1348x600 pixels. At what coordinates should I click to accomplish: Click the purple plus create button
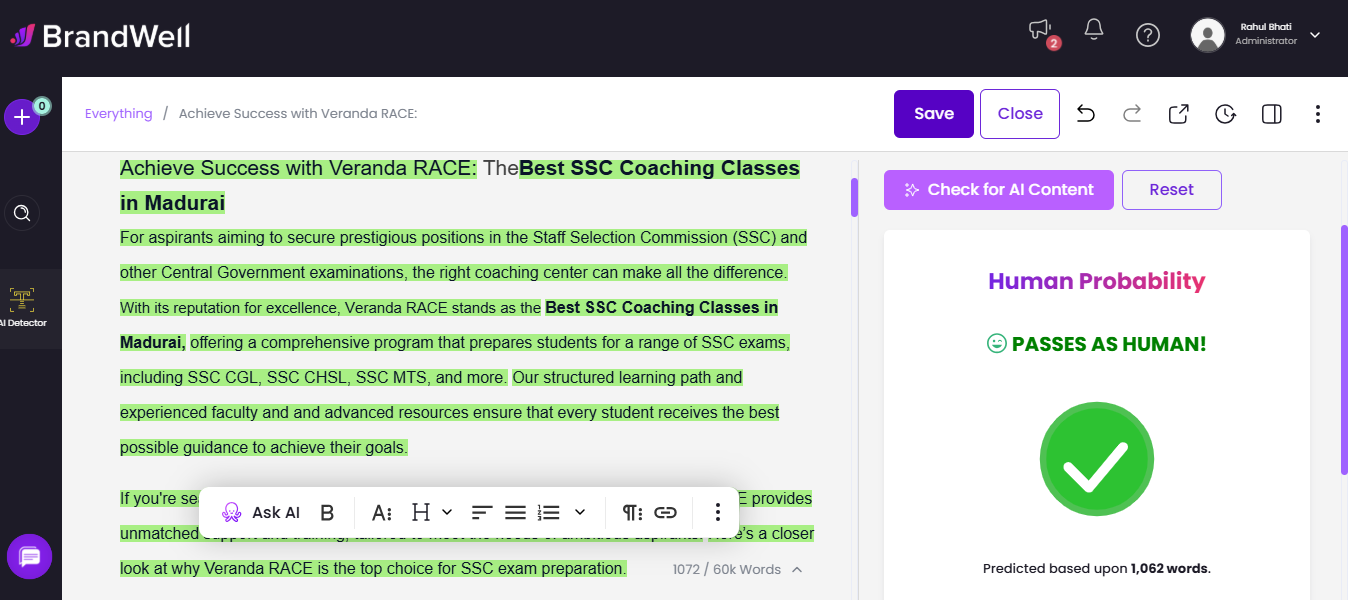[x=21, y=117]
